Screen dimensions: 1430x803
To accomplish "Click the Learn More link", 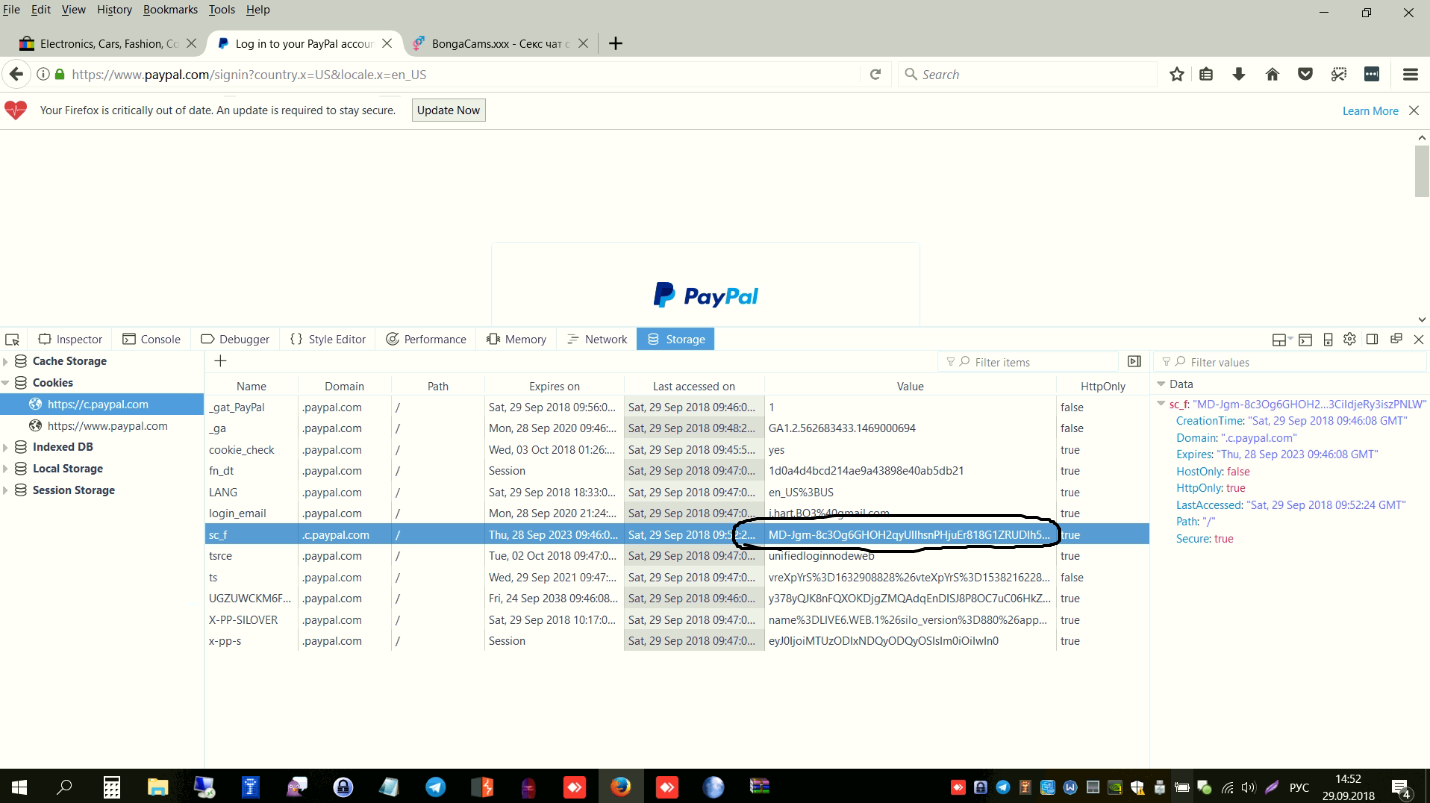I will pyautogui.click(x=1370, y=111).
